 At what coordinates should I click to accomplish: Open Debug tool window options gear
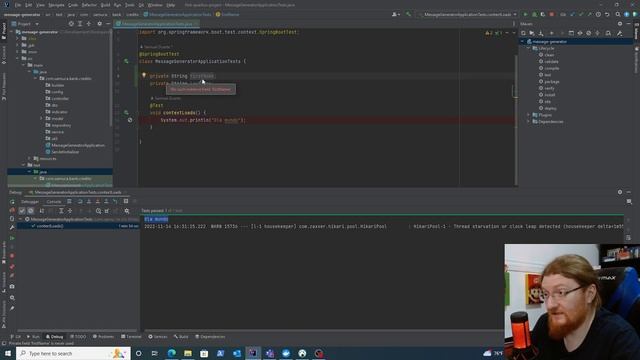point(620,192)
